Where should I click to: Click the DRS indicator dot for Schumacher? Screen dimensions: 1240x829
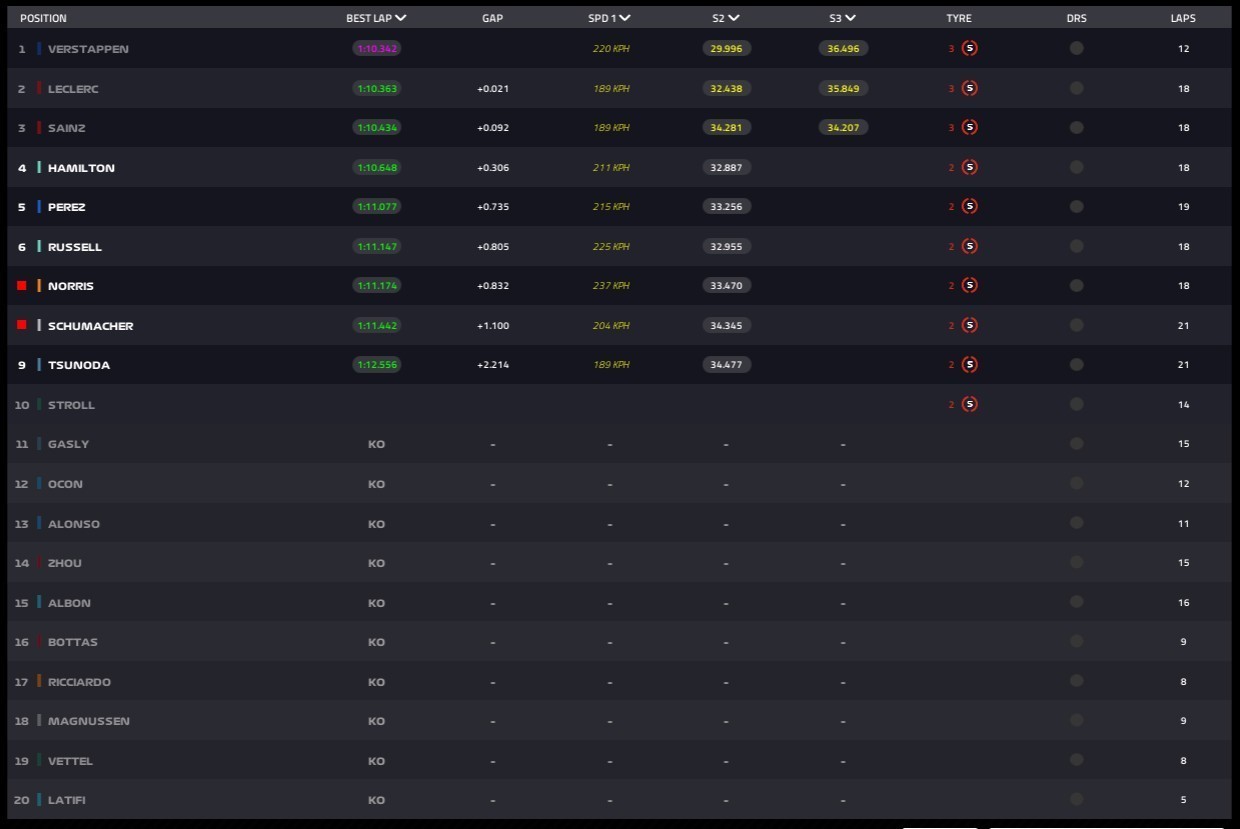[x=1076, y=325]
